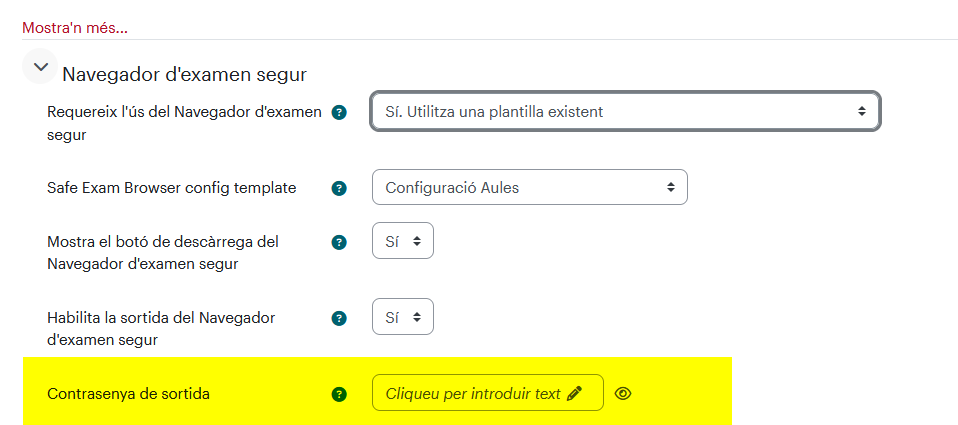Open the Sí dropdown for download button option
The height and width of the screenshot is (425, 958).
(x=403, y=241)
